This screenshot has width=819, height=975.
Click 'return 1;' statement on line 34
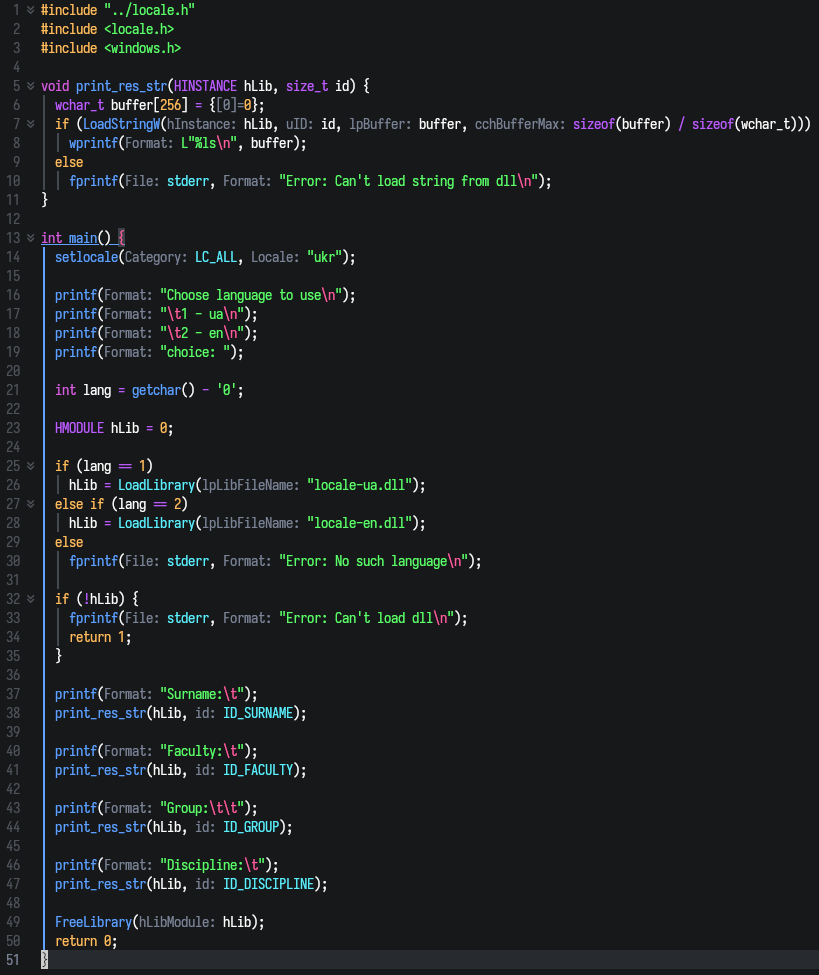click(x=100, y=637)
